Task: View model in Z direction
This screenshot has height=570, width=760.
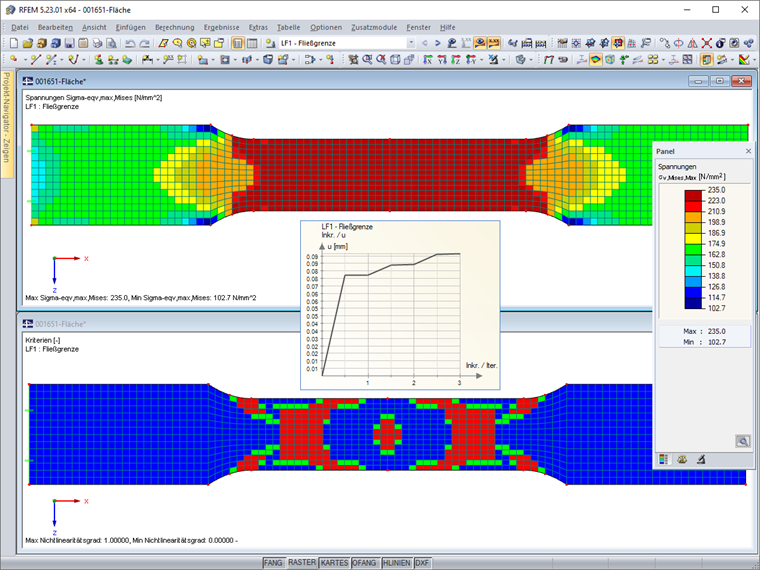Action: 456,60
